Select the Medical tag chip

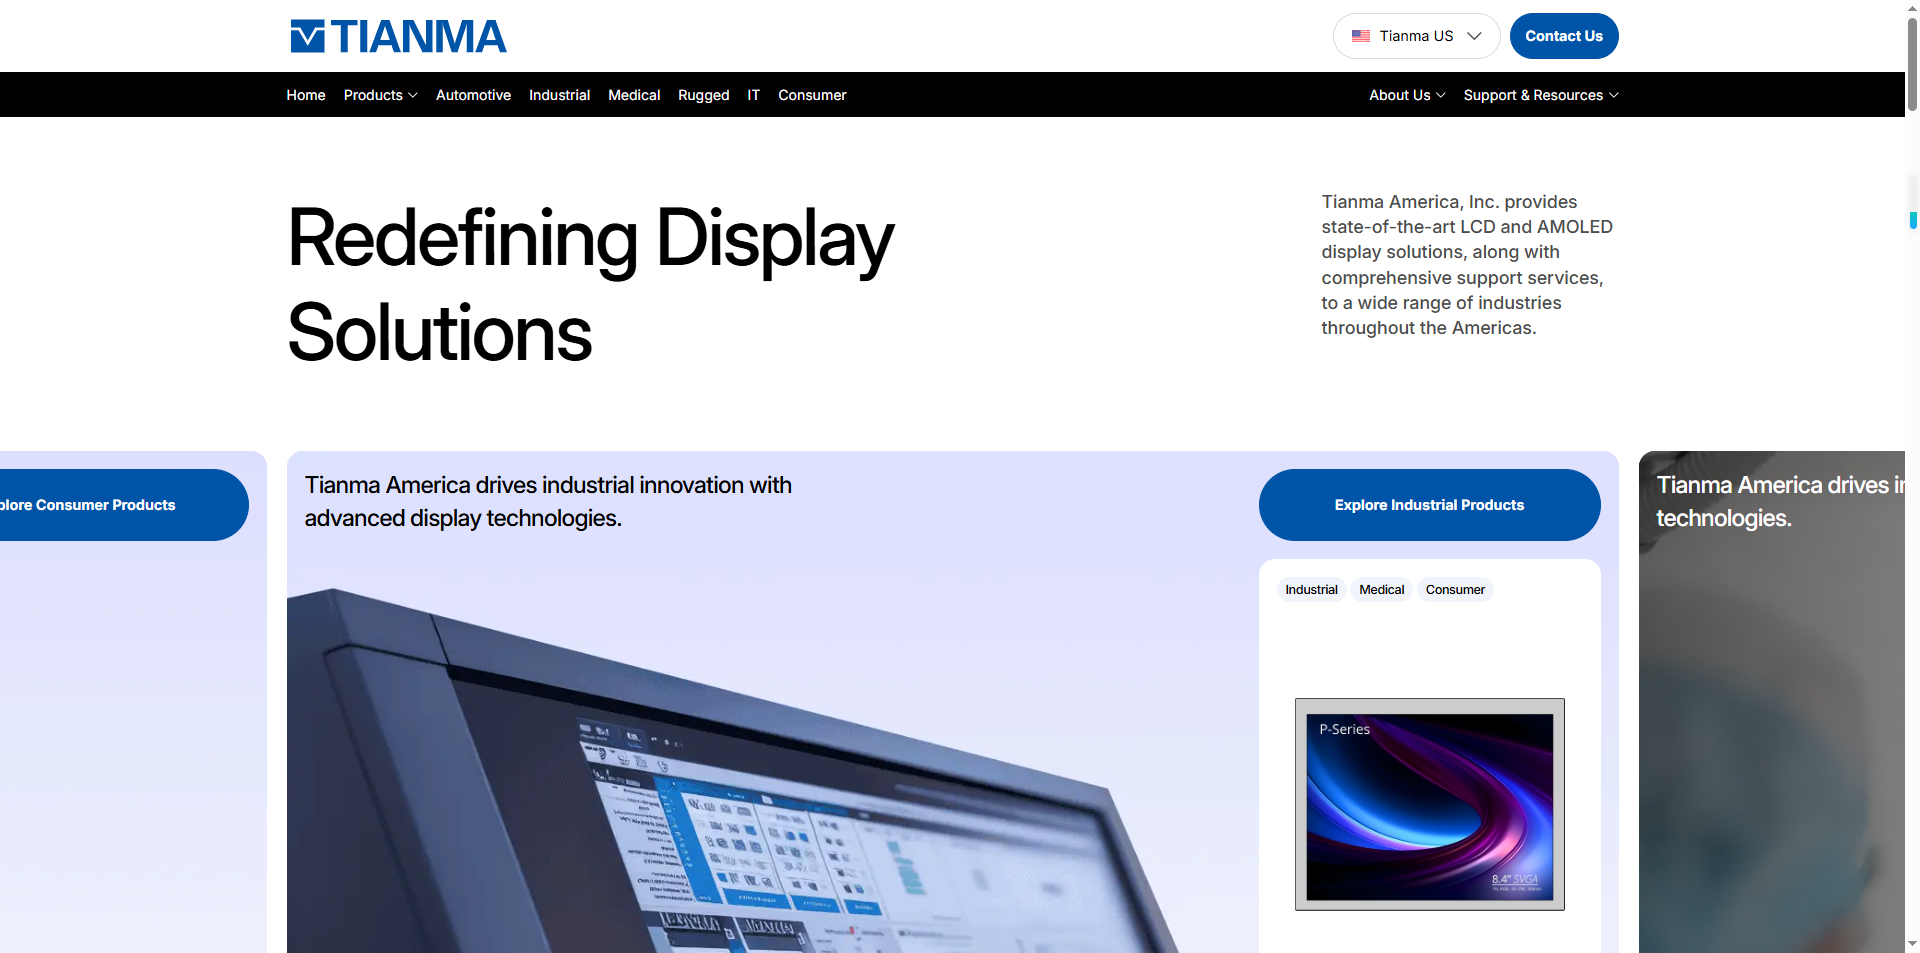click(x=1381, y=590)
